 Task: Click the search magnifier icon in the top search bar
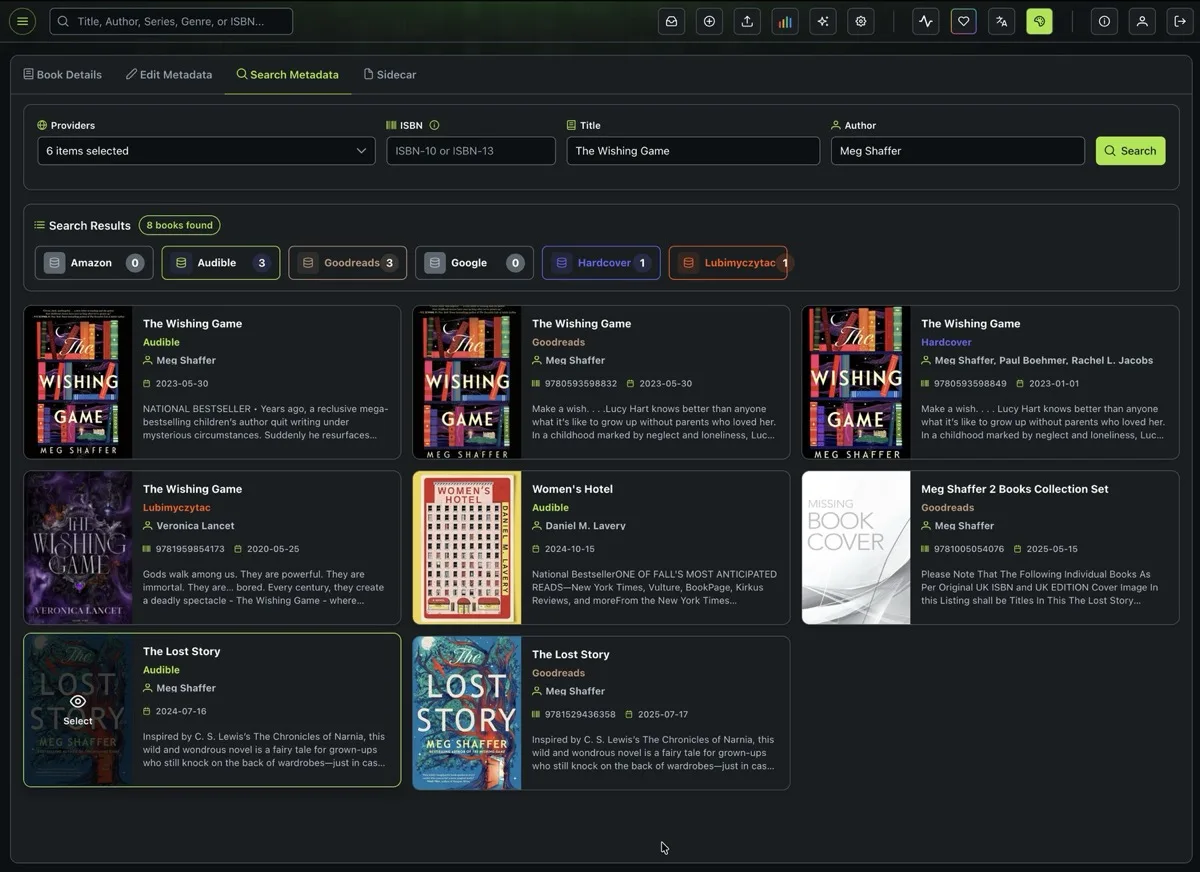[63, 21]
